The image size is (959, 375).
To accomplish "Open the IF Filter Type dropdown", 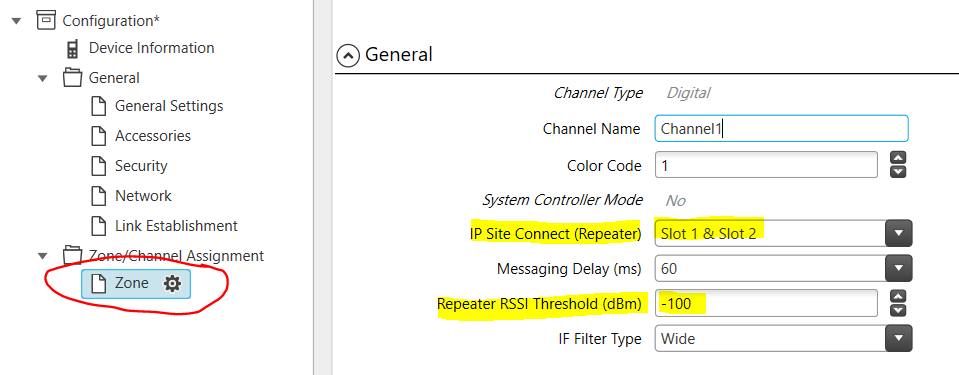I will pyautogui.click(x=898, y=338).
